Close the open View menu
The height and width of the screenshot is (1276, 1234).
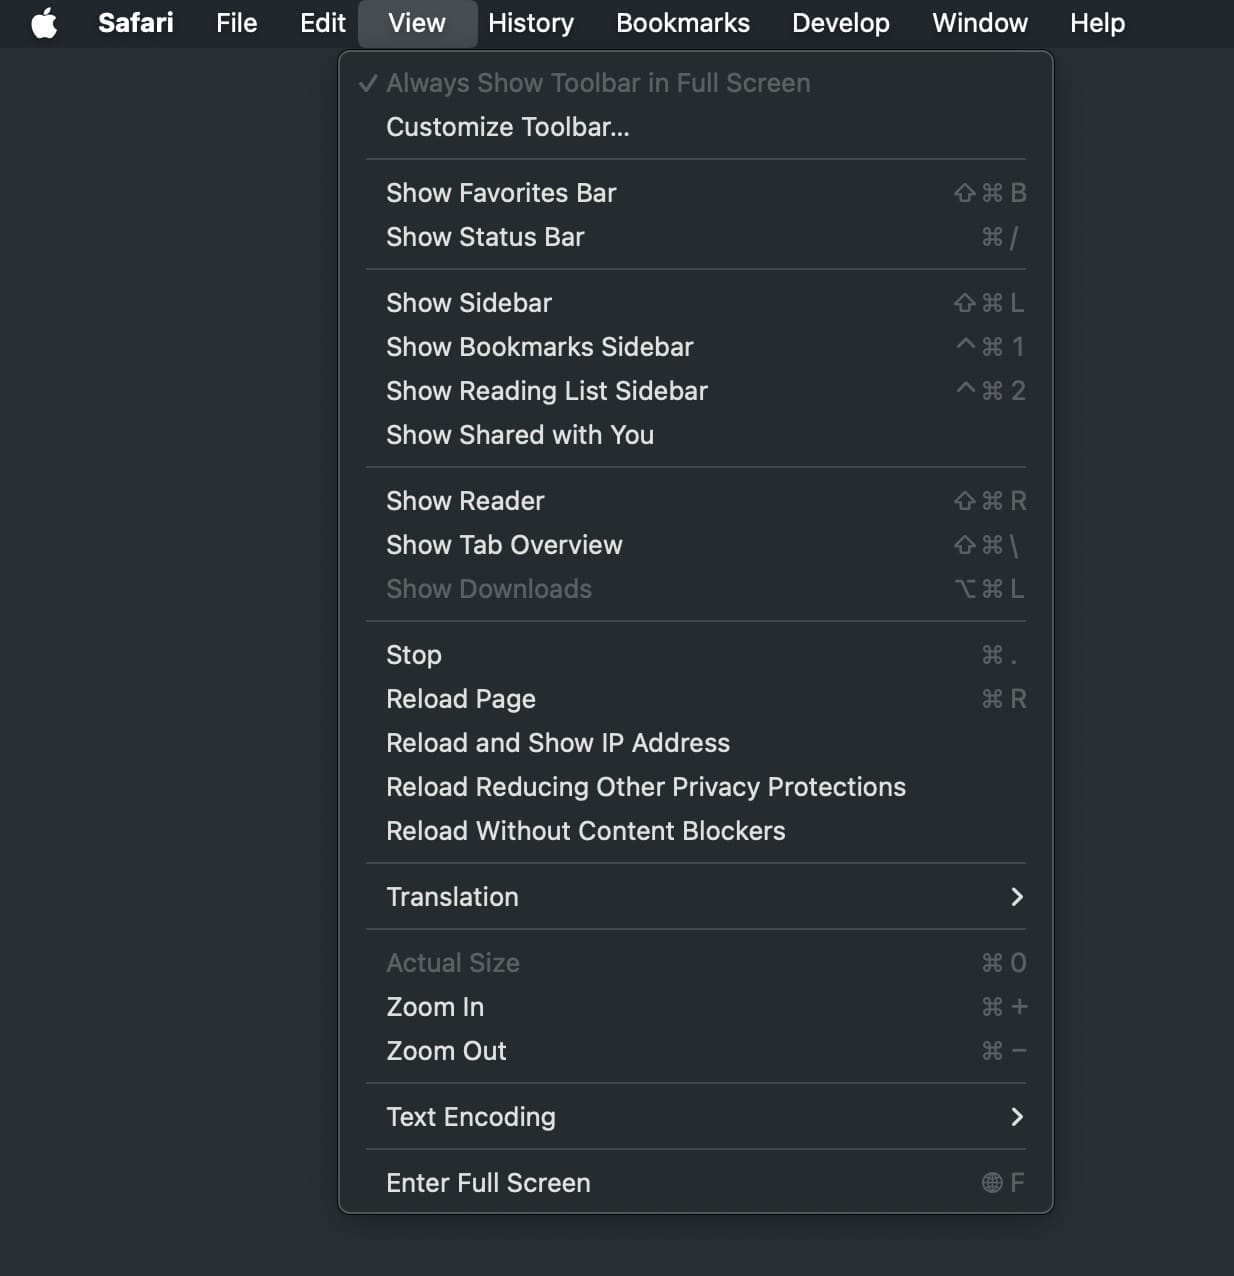tap(417, 23)
